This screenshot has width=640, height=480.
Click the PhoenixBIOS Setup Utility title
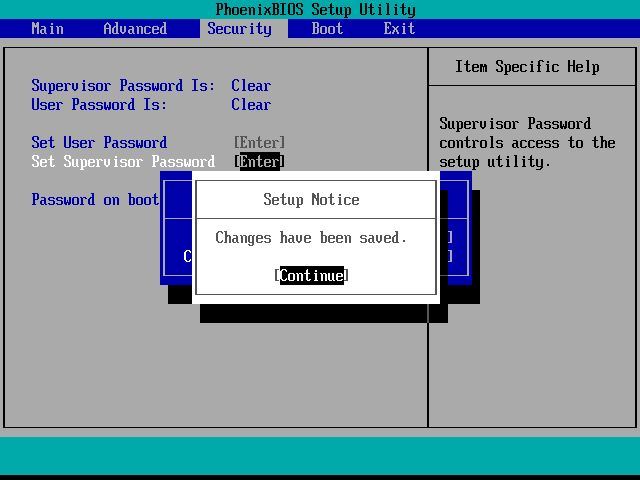pos(316,9)
